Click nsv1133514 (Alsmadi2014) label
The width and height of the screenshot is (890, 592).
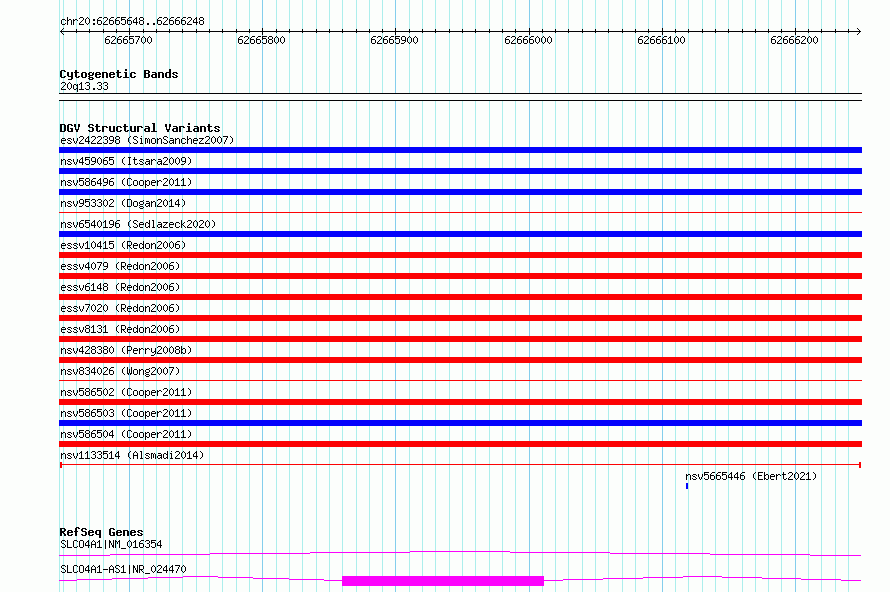pos(132,455)
